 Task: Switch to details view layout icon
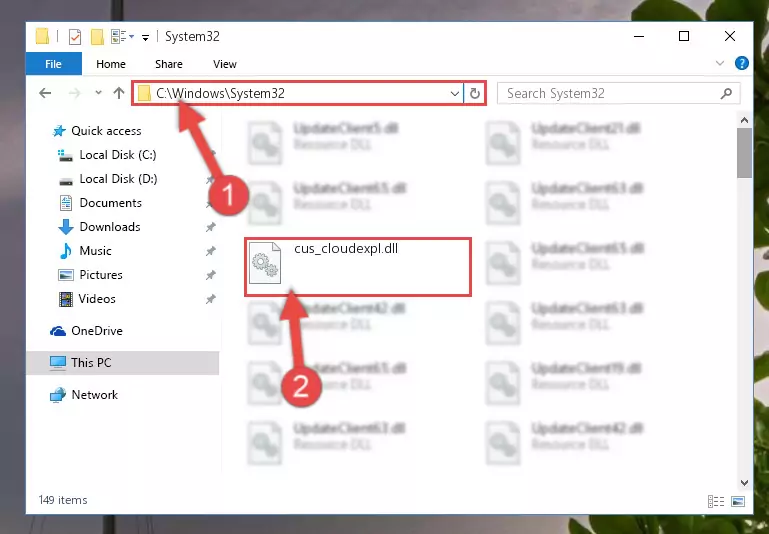716,501
